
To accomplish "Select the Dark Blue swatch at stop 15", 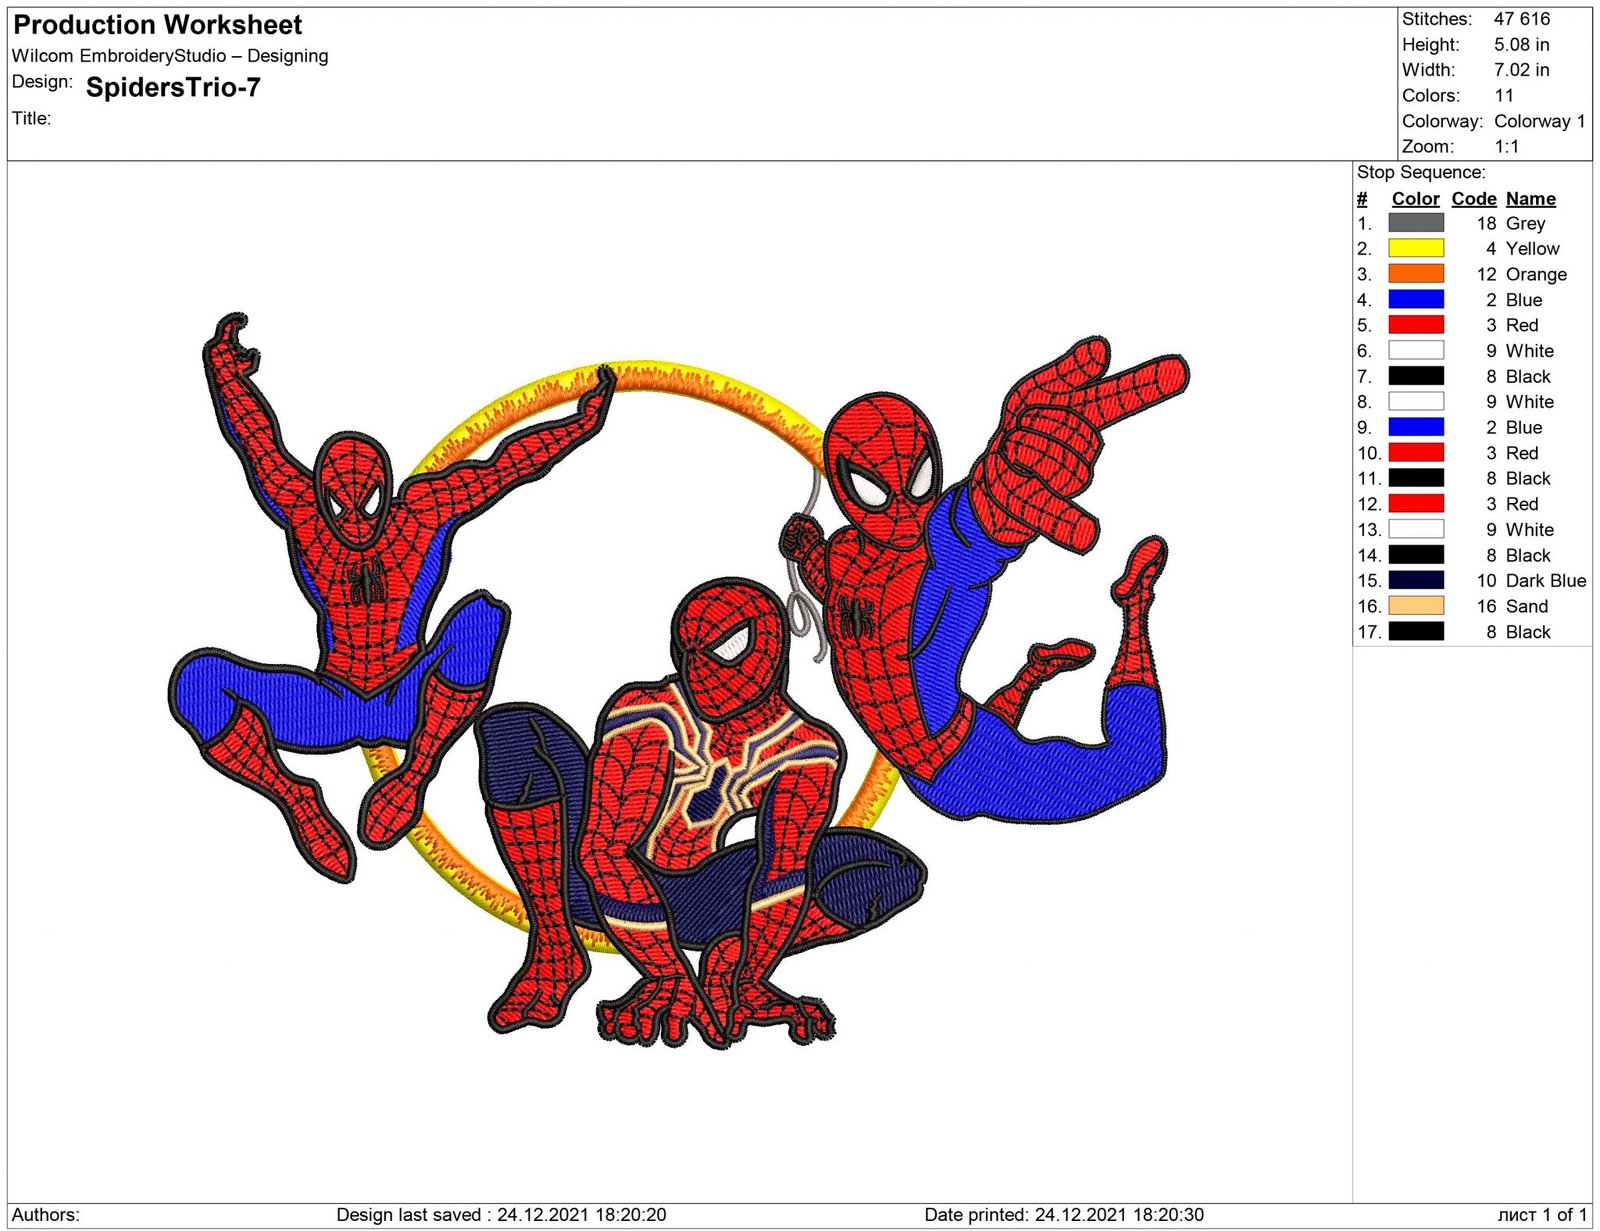I will point(1415,580).
